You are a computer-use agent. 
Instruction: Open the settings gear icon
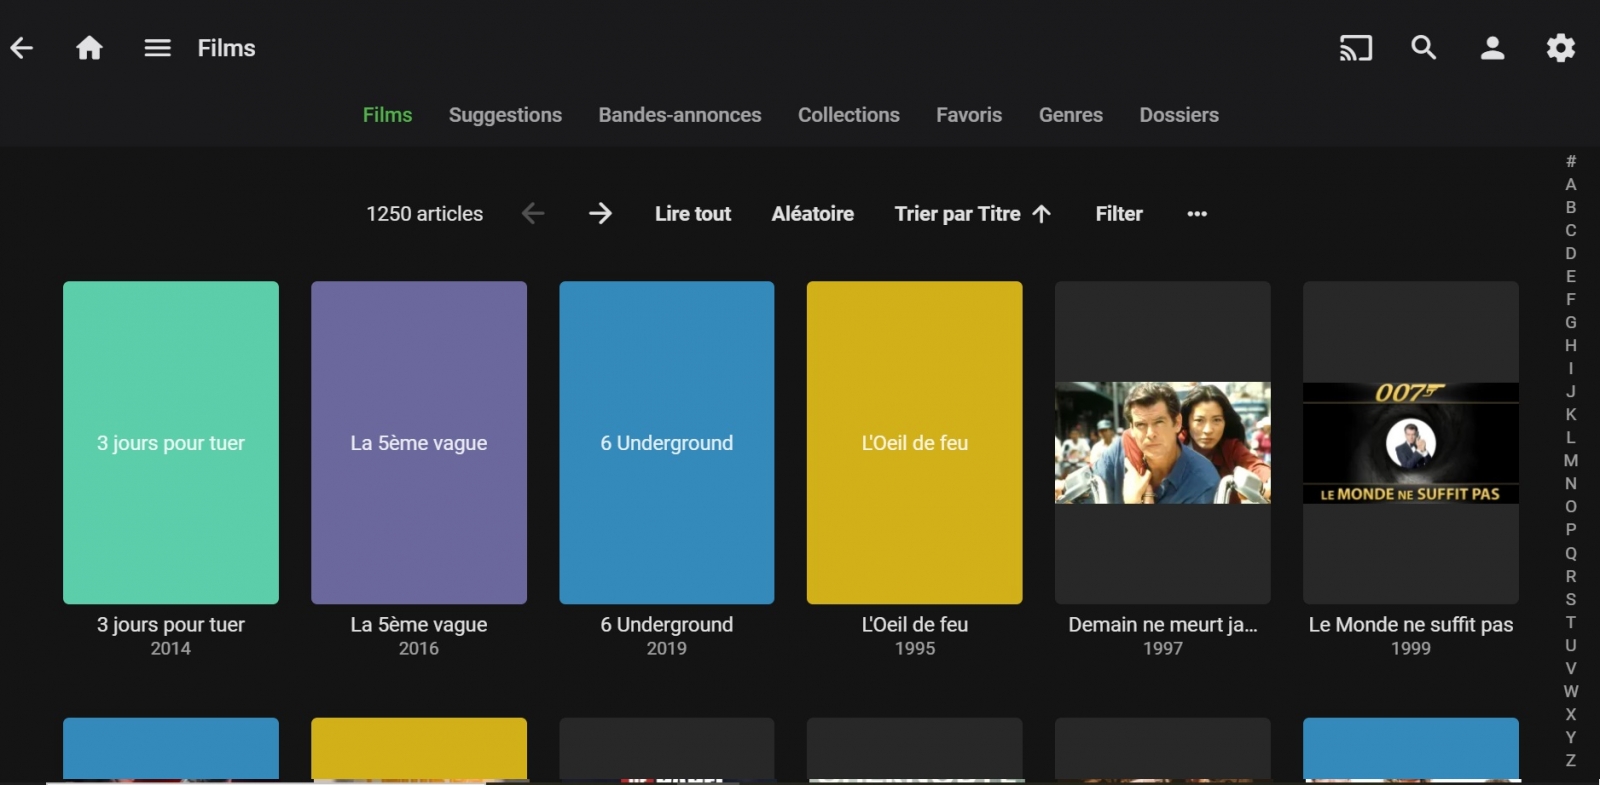pos(1560,48)
